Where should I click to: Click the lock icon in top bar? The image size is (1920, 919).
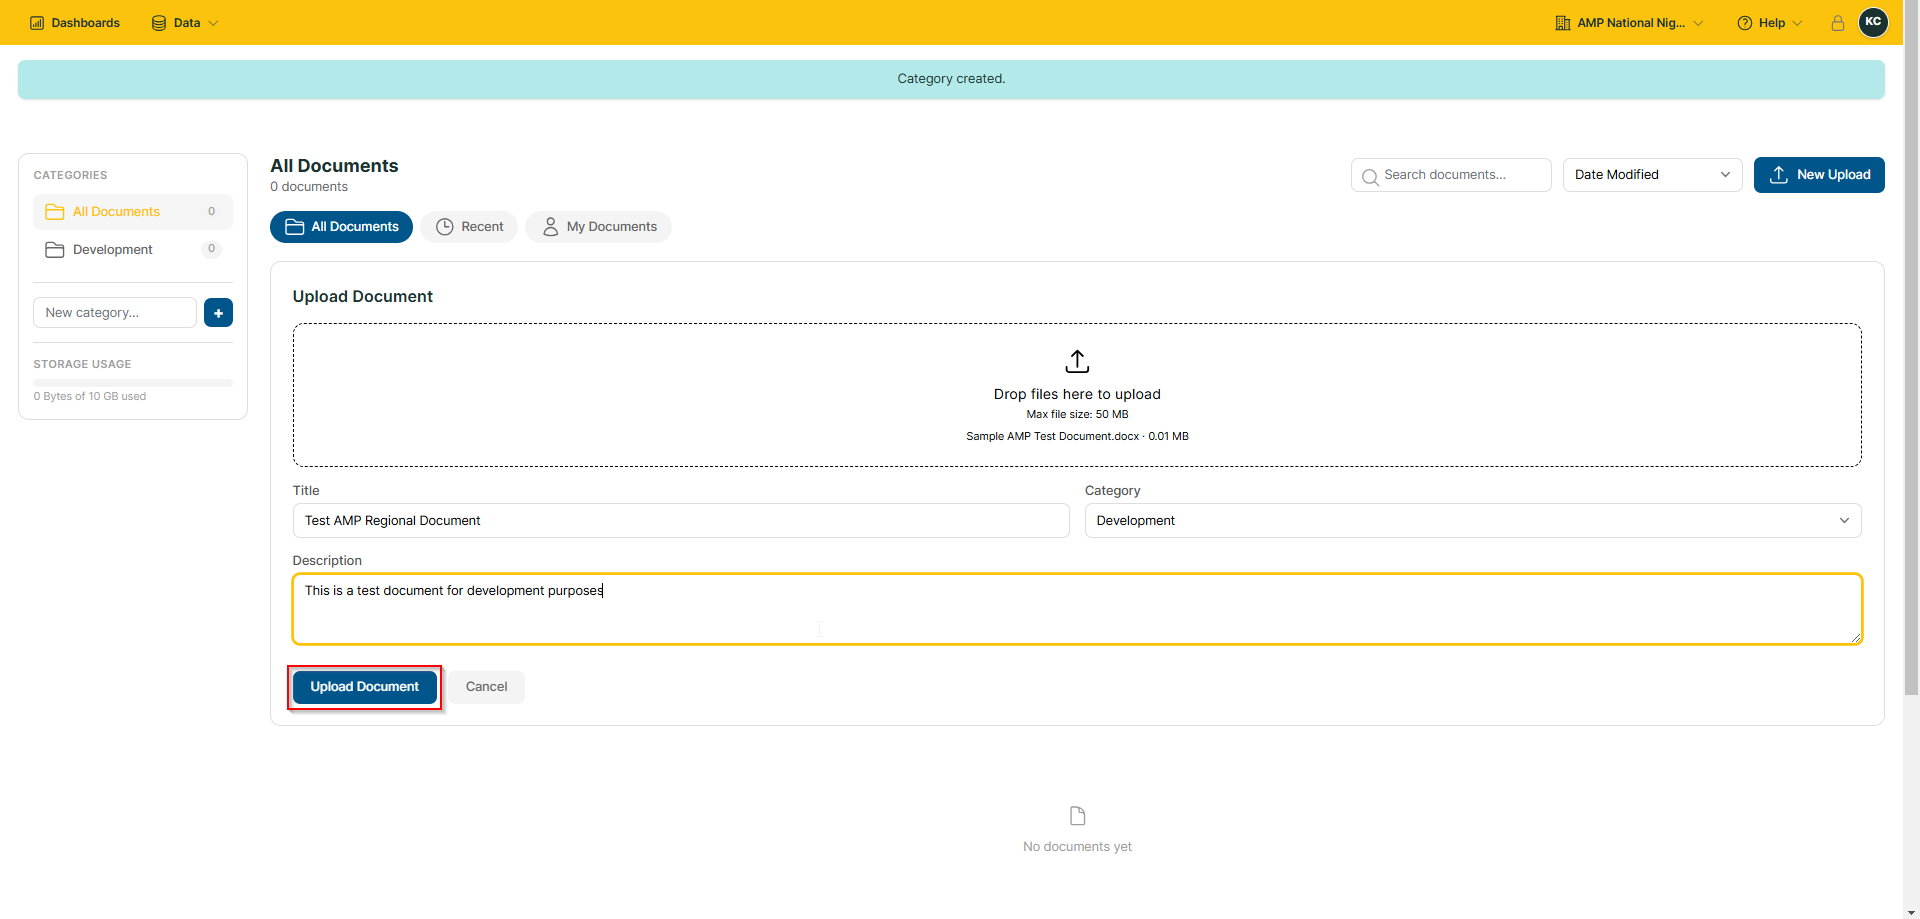coord(1838,23)
